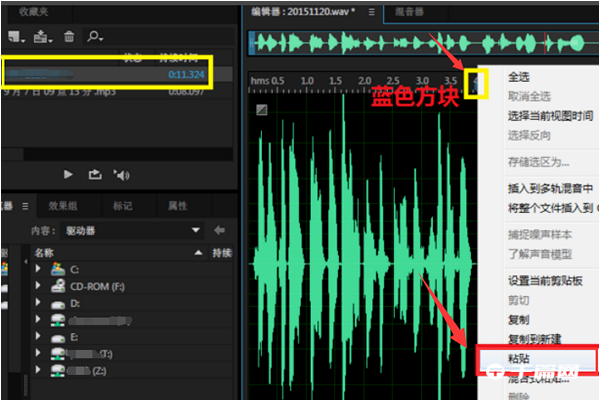600x400 pixels.
Task: Choose 复制 from context menu
Action: click(x=518, y=320)
